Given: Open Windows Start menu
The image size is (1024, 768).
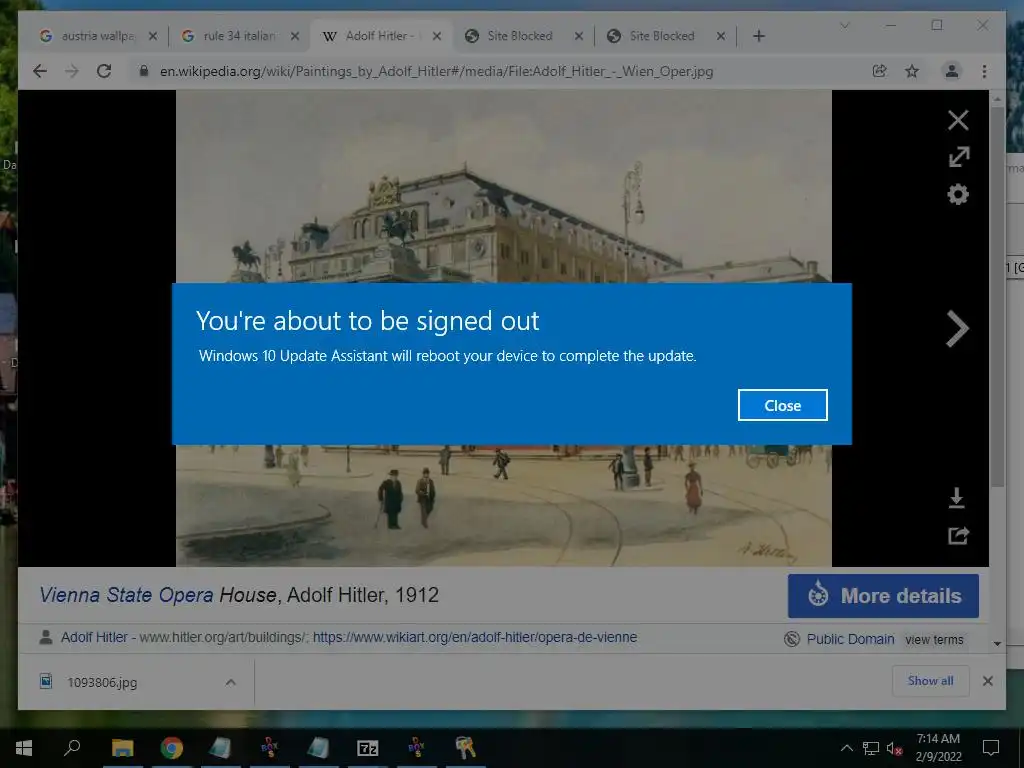Looking at the screenshot, I should point(24,748).
